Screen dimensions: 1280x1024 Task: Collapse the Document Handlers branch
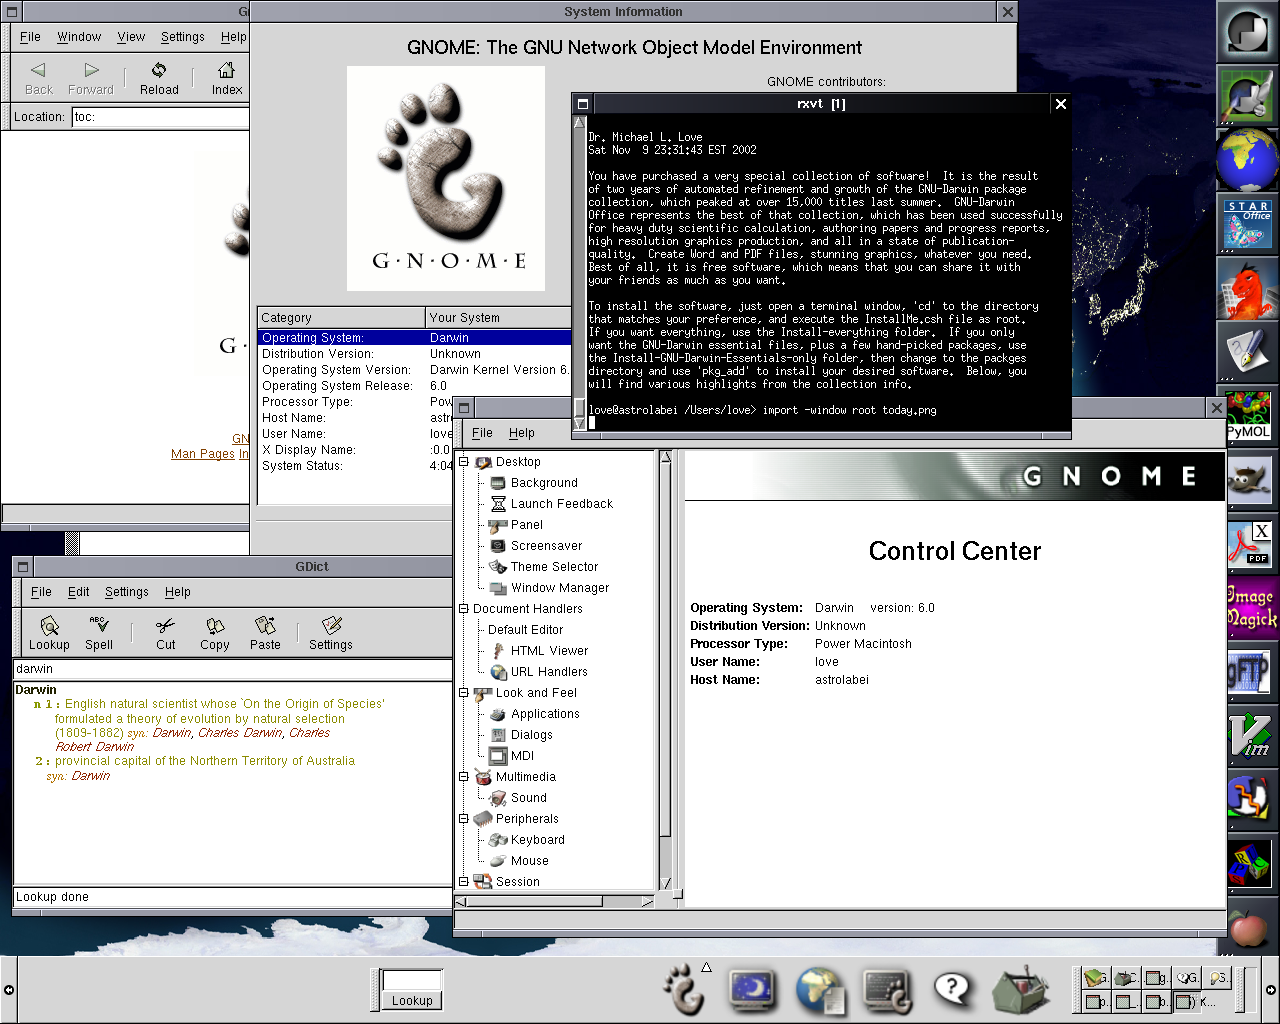[x=463, y=608]
